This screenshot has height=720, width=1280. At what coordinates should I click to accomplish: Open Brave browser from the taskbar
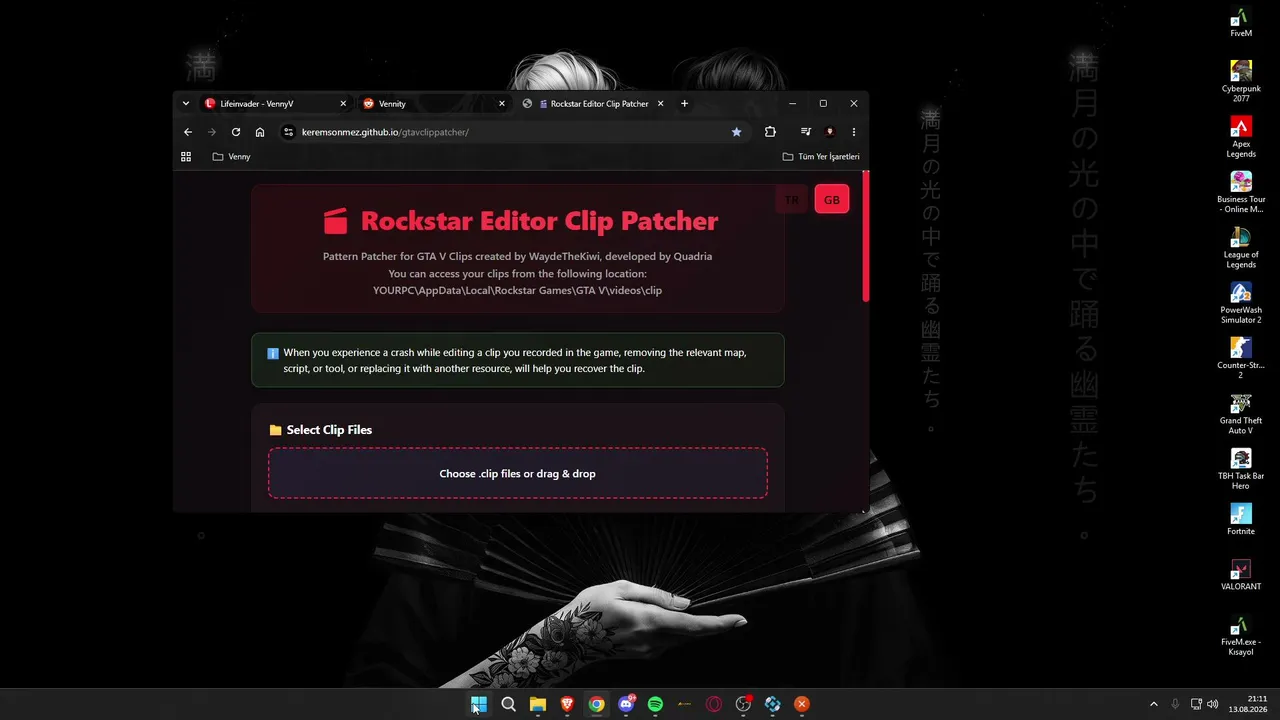(x=567, y=704)
